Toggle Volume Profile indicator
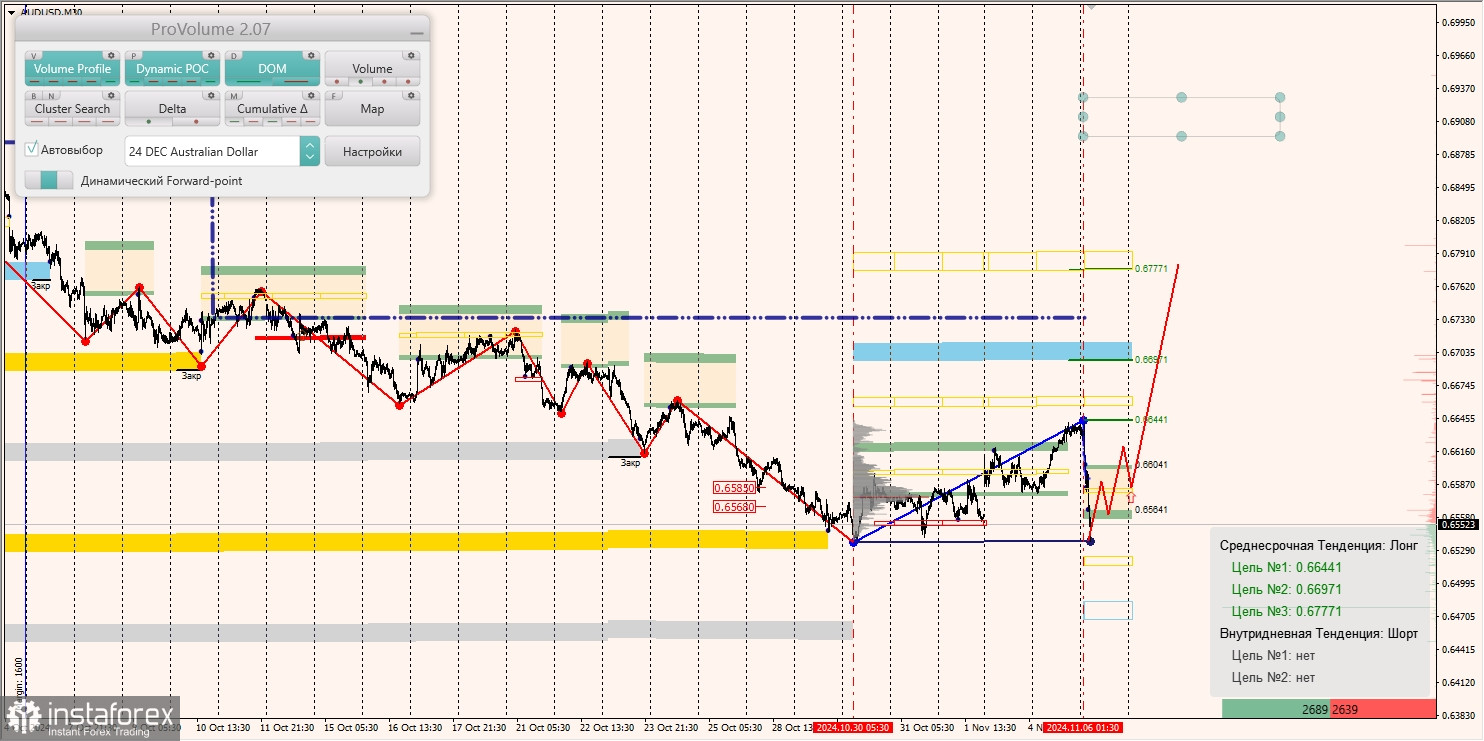The width and height of the screenshot is (1484, 741). tap(72, 68)
